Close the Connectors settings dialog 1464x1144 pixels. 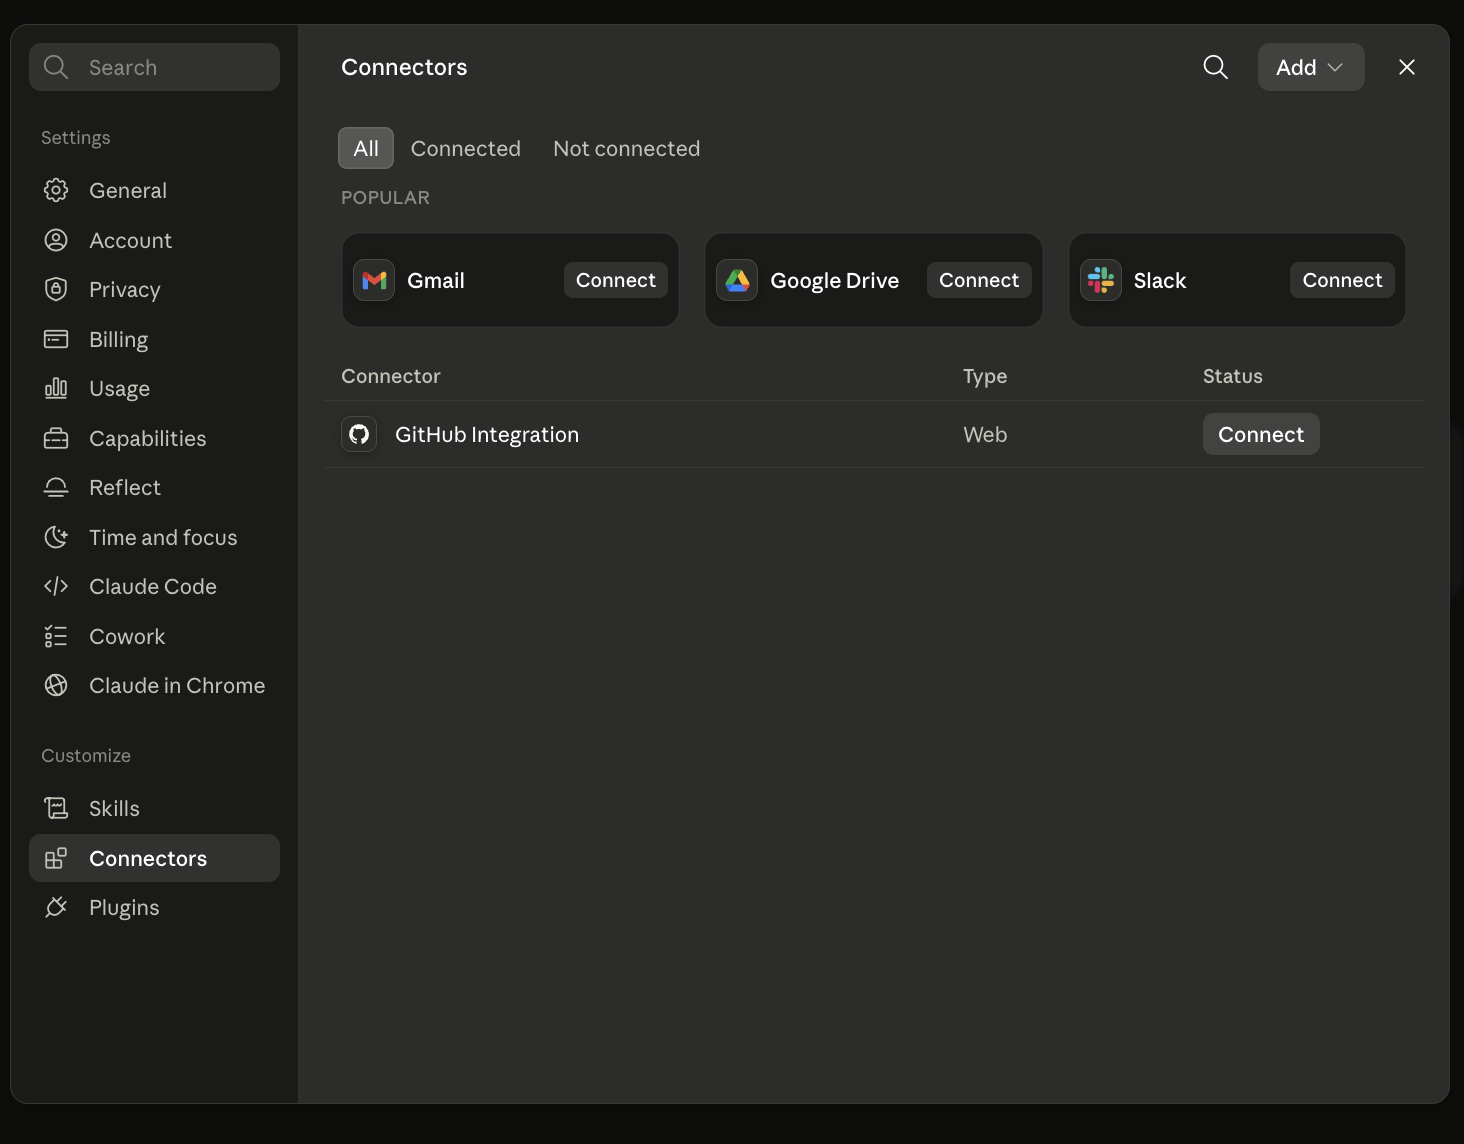coord(1407,67)
